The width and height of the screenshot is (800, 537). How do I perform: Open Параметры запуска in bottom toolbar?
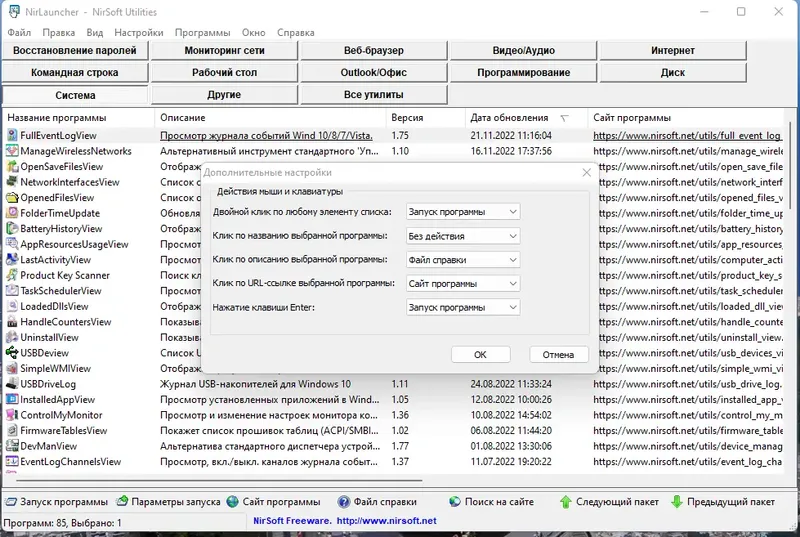[x=168, y=502]
